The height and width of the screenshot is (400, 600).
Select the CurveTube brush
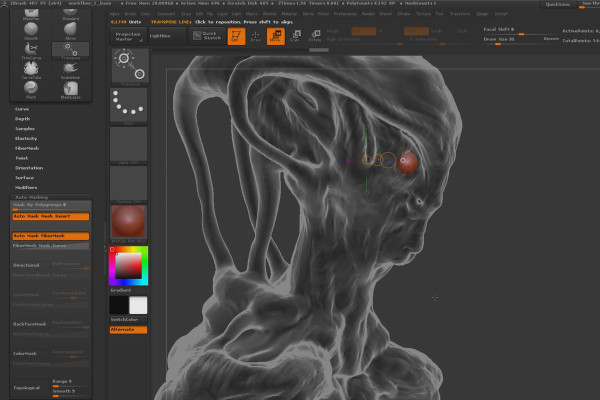pos(31,71)
